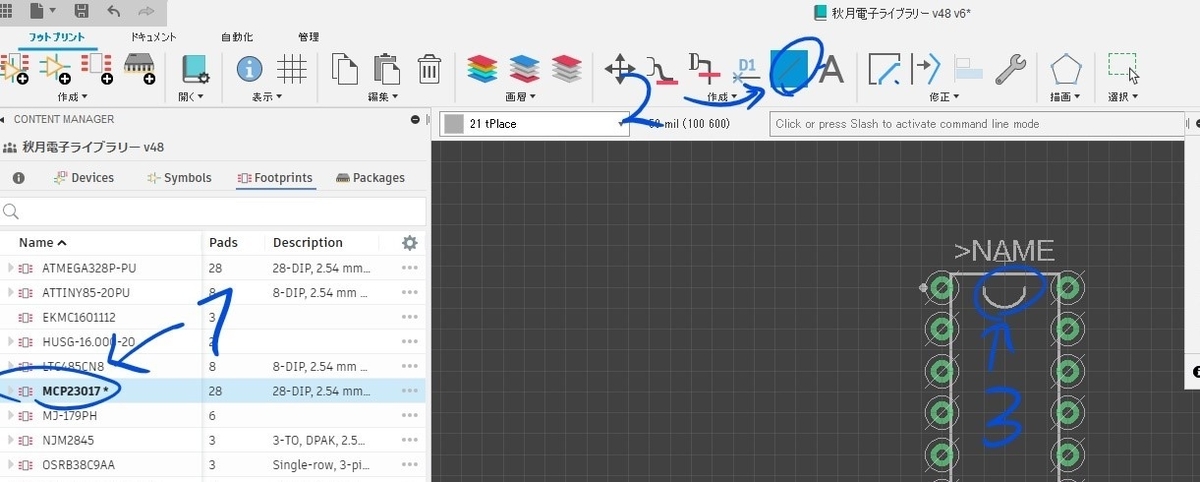Screen dimensions: 1200x482
Task: Open the 21 tPlace layer combo box
Action: [x=534, y=124]
